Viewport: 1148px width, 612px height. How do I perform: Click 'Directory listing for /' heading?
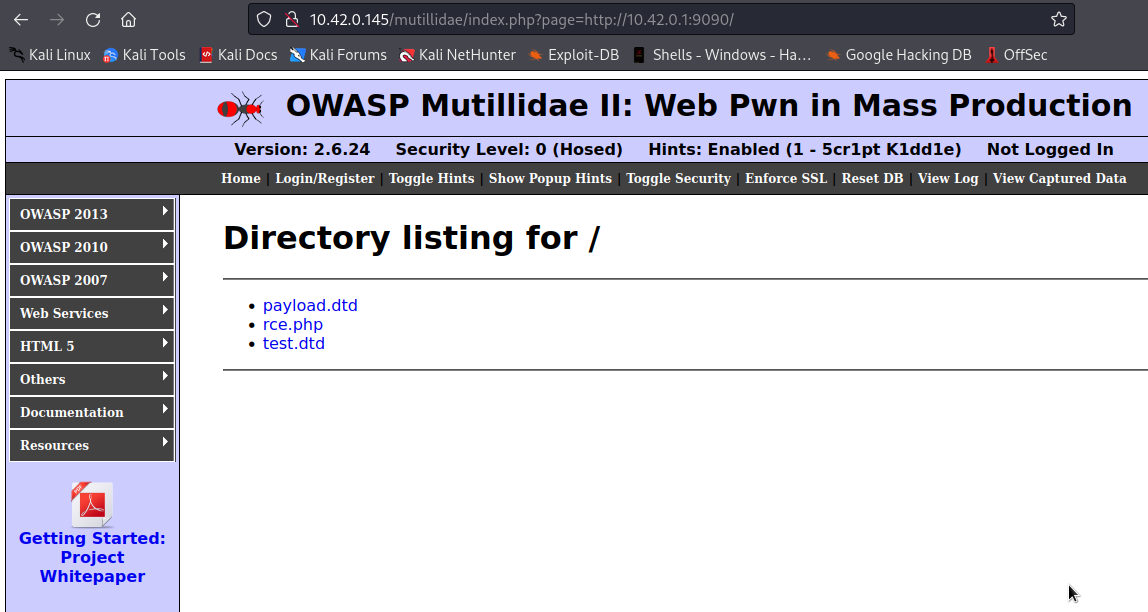(411, 238)
